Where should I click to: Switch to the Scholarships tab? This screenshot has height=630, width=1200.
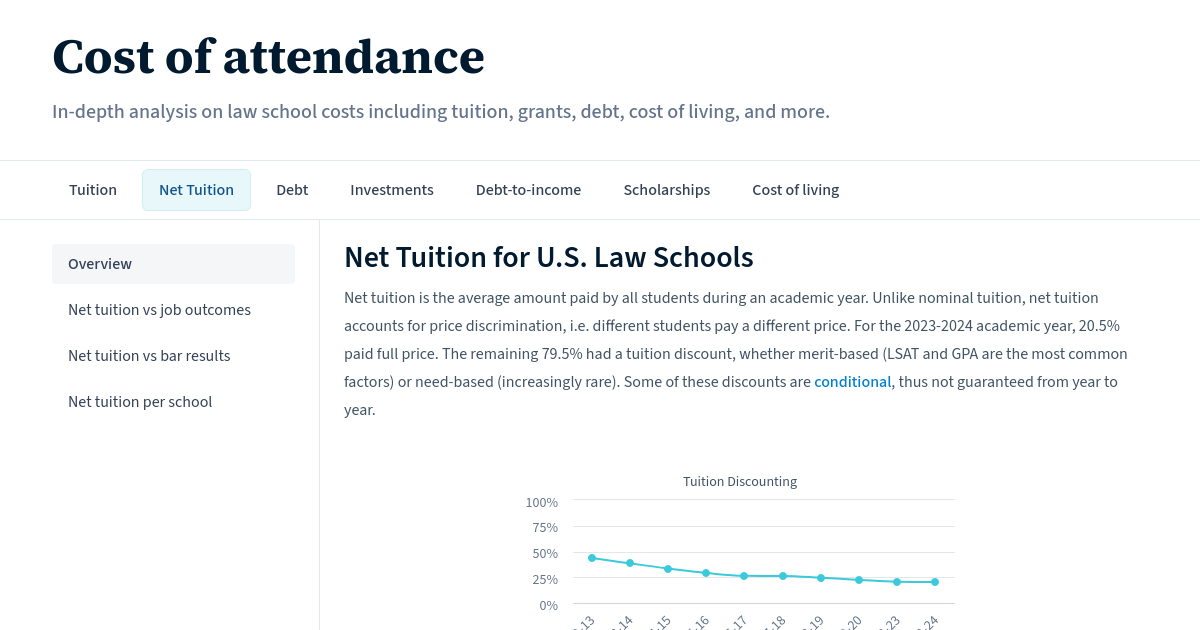tap(666, 189)
